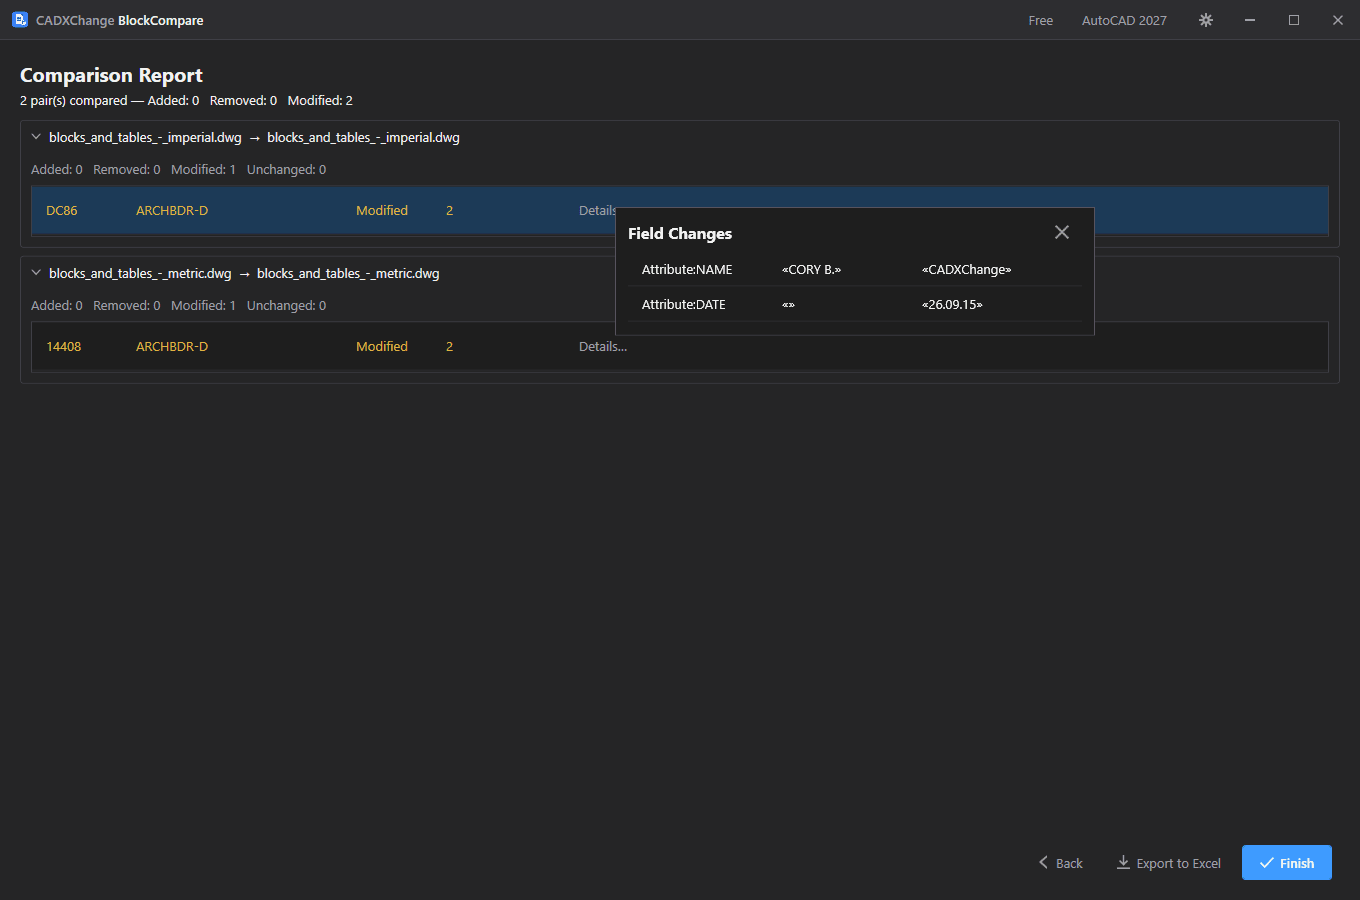Click the CADXChange BlockCompare app logo icon
Viewport: 1360px width, 900px height.
click(19, 20)
